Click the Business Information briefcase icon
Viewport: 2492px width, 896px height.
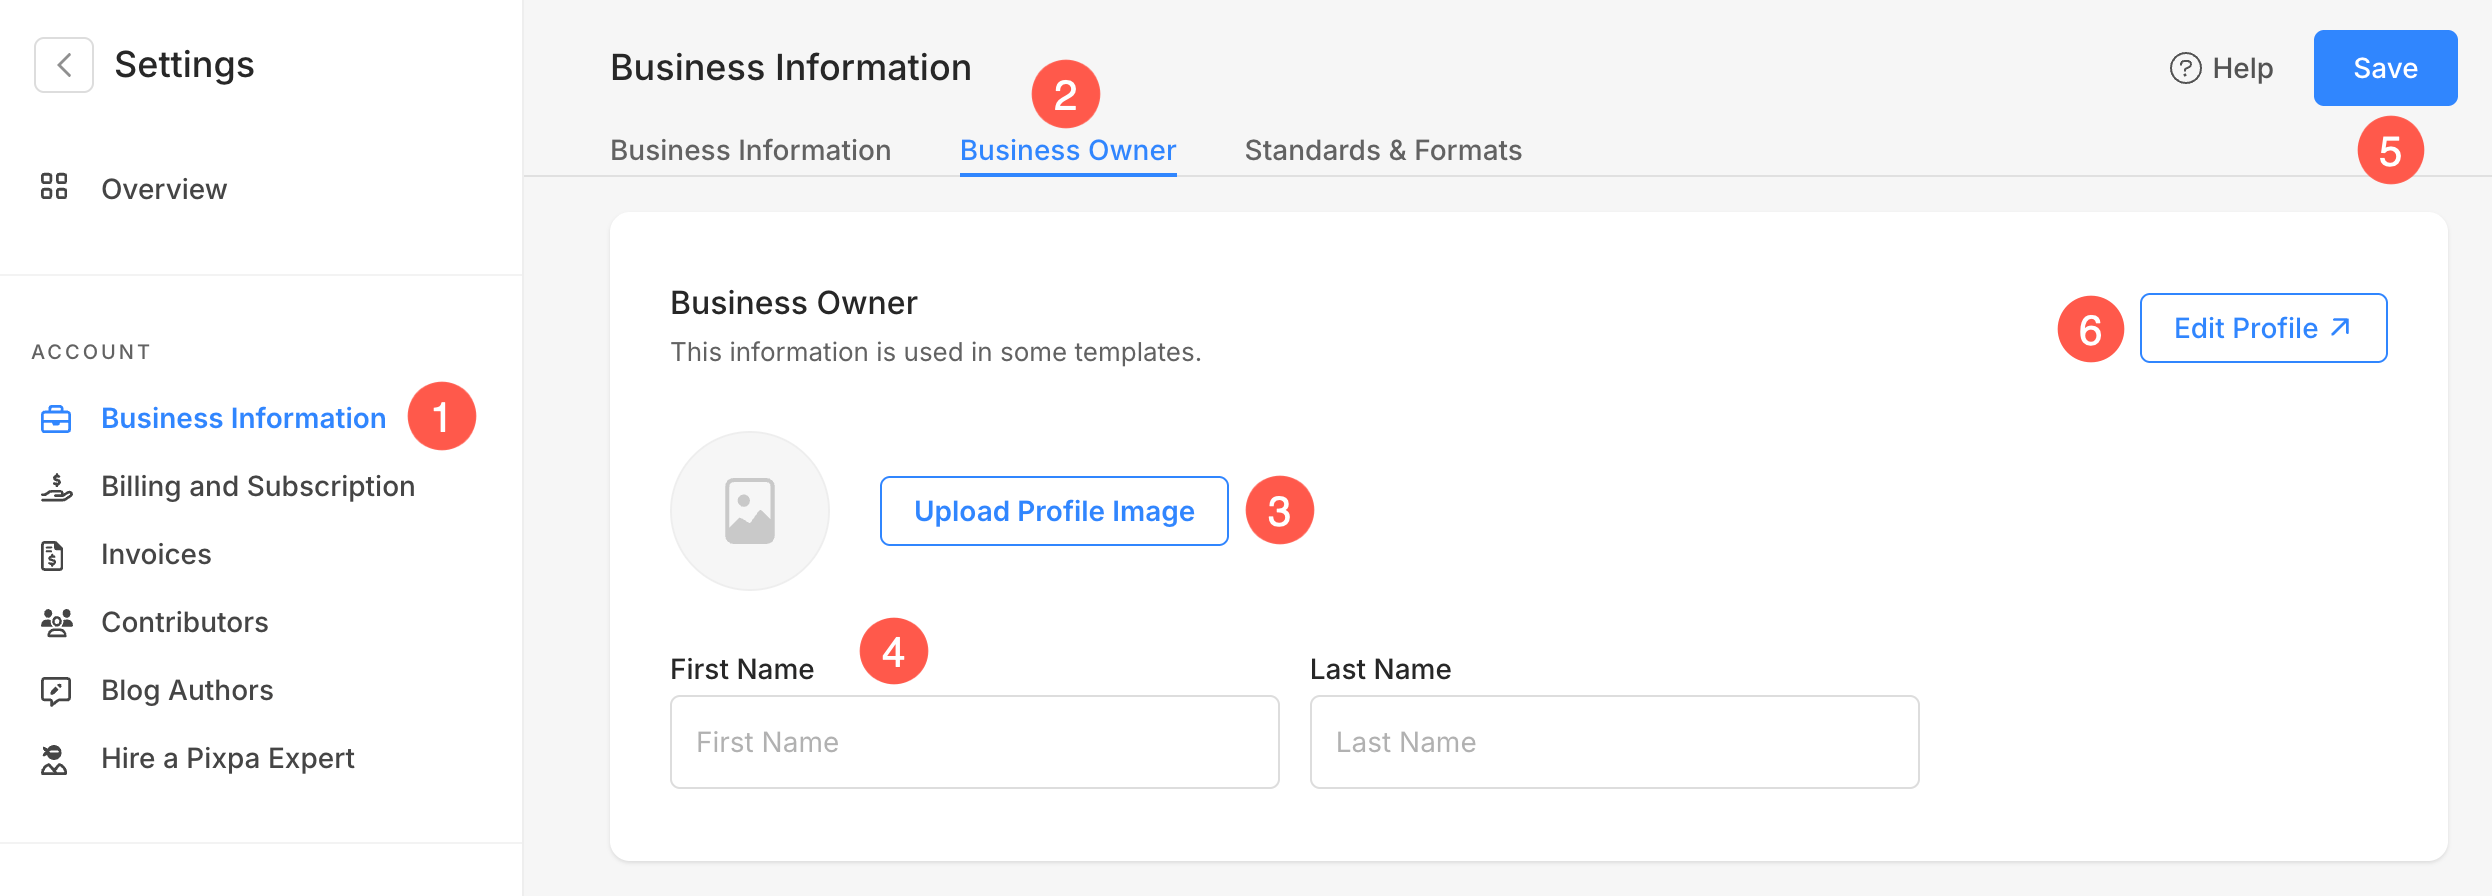pos(56,419)
